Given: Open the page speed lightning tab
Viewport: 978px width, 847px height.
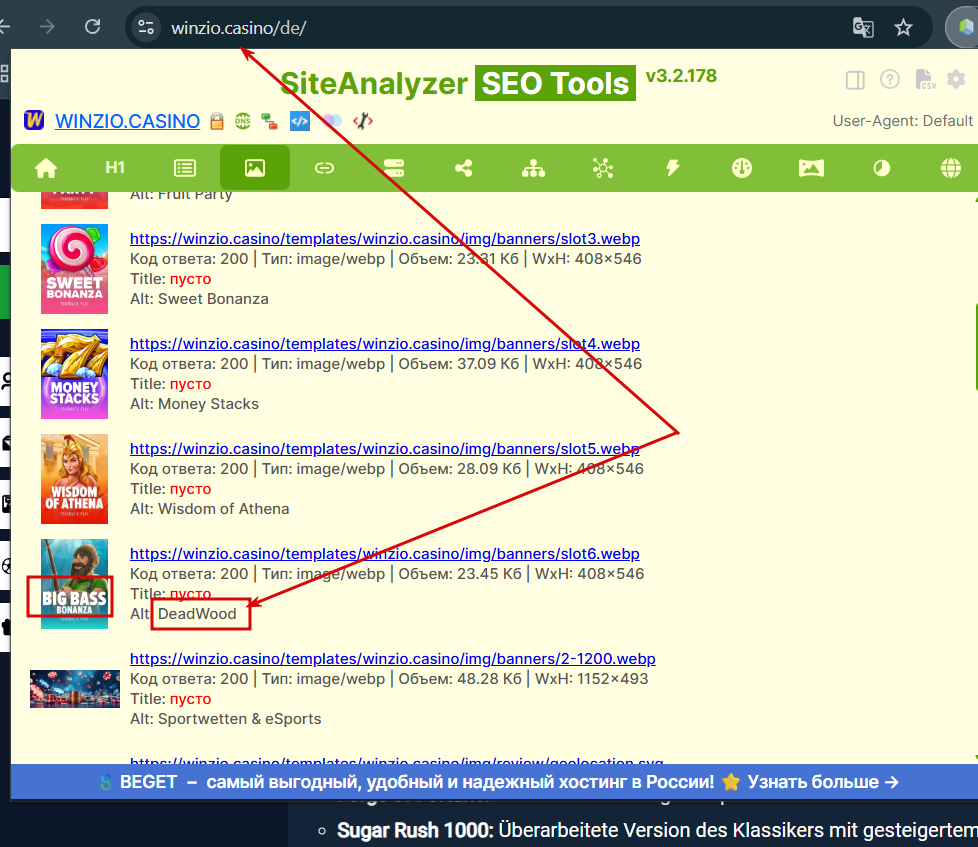Looking at the screenshot, I should [672, 168].
